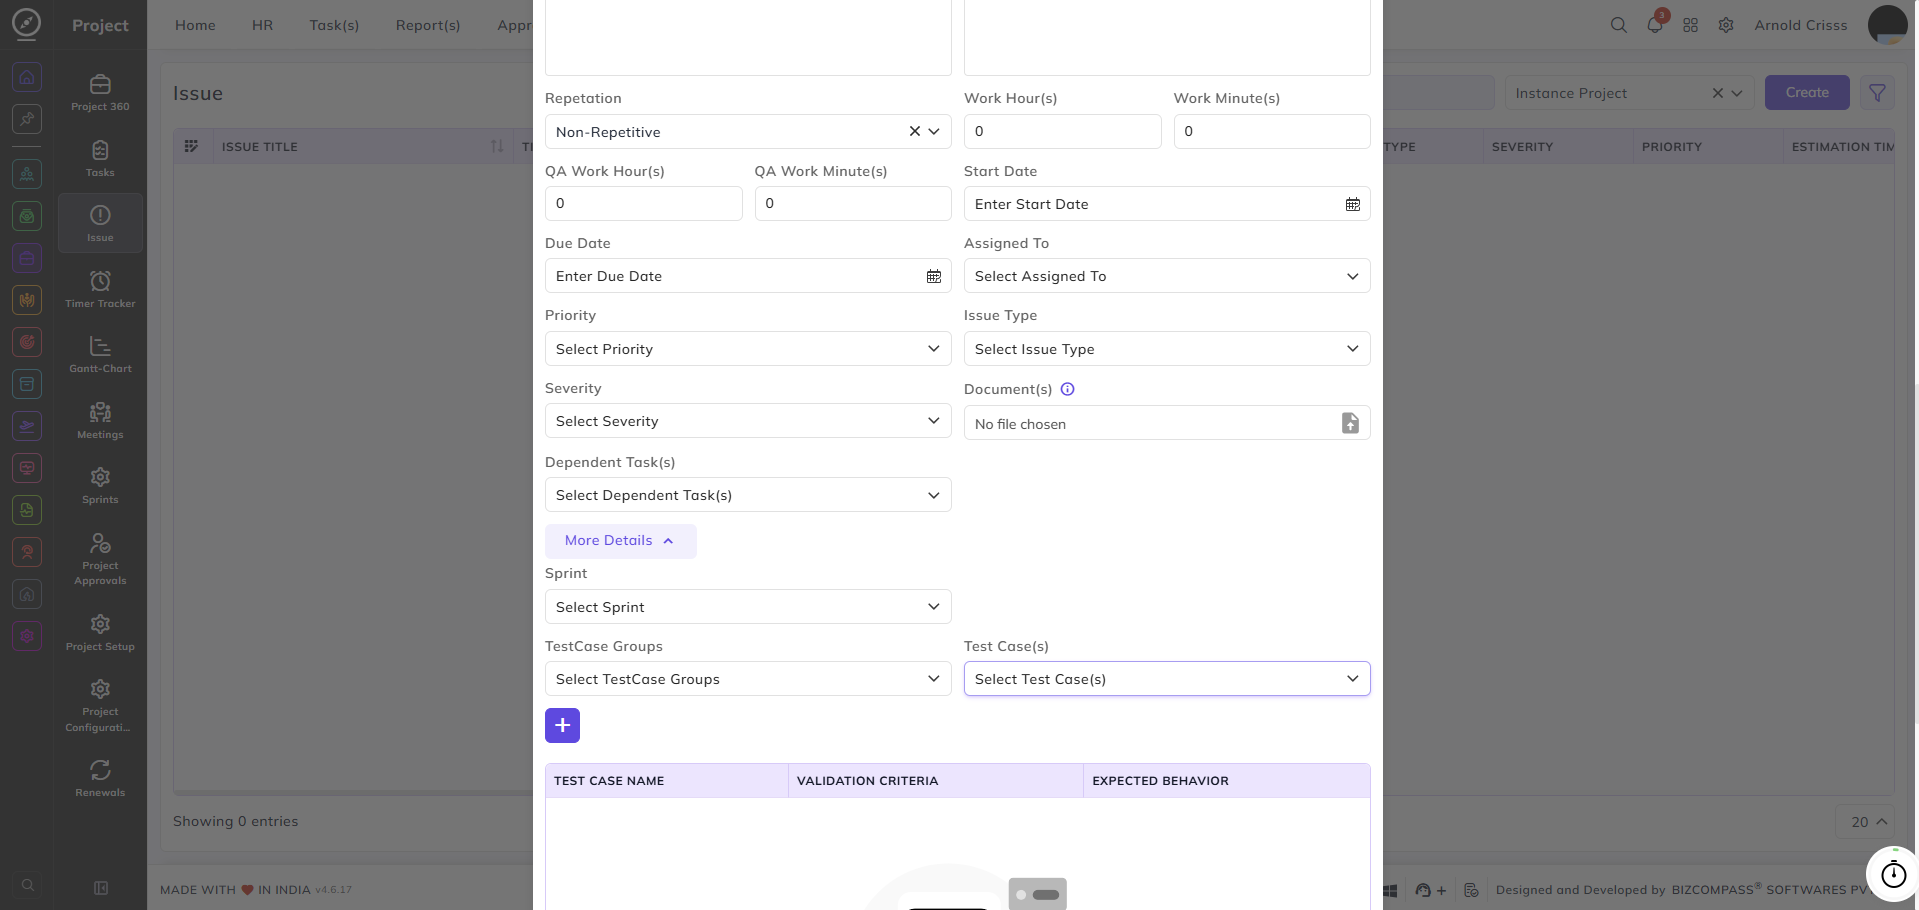
Task: Open Select Test Case(s) dropdown
Action: pos(1166,679)
